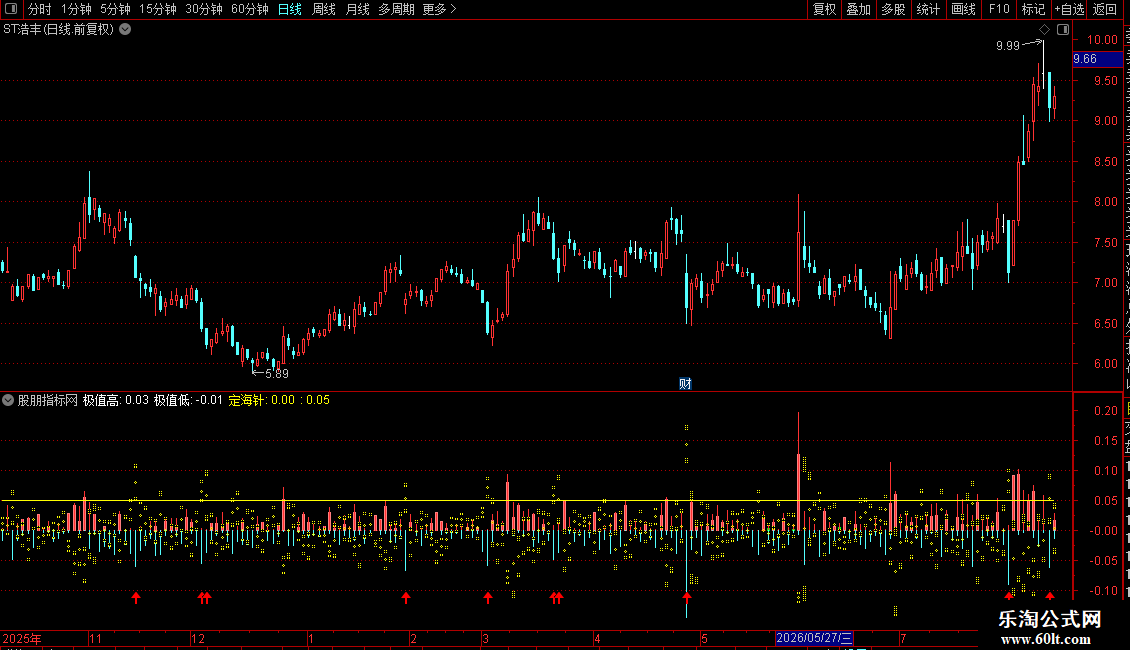The height and width of the screenshot is (650, 1130).
Task: Click the 叠加 overlay button
Action: (859, 9)
